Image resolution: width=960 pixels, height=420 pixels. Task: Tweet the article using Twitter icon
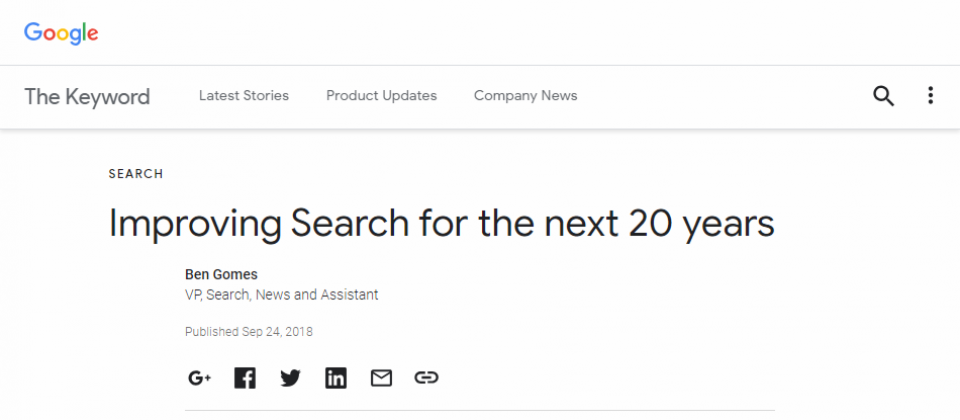click(x=290, y=378)
